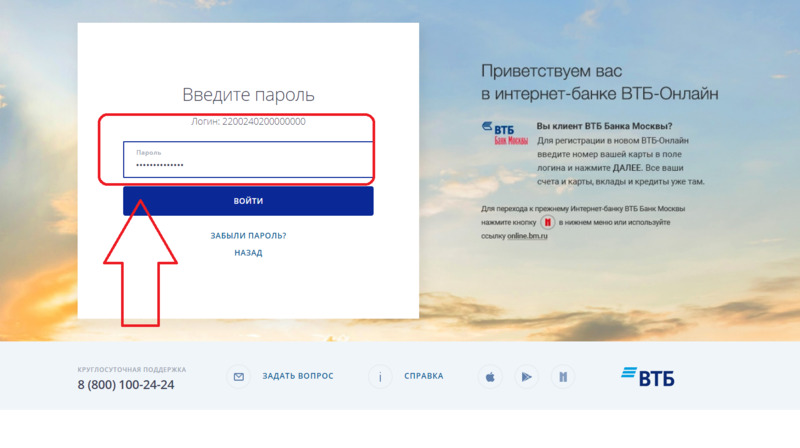Click the info icon beside СПРАВКА
The width and height of the screenshot is (800, 448).
coord(380,377)
